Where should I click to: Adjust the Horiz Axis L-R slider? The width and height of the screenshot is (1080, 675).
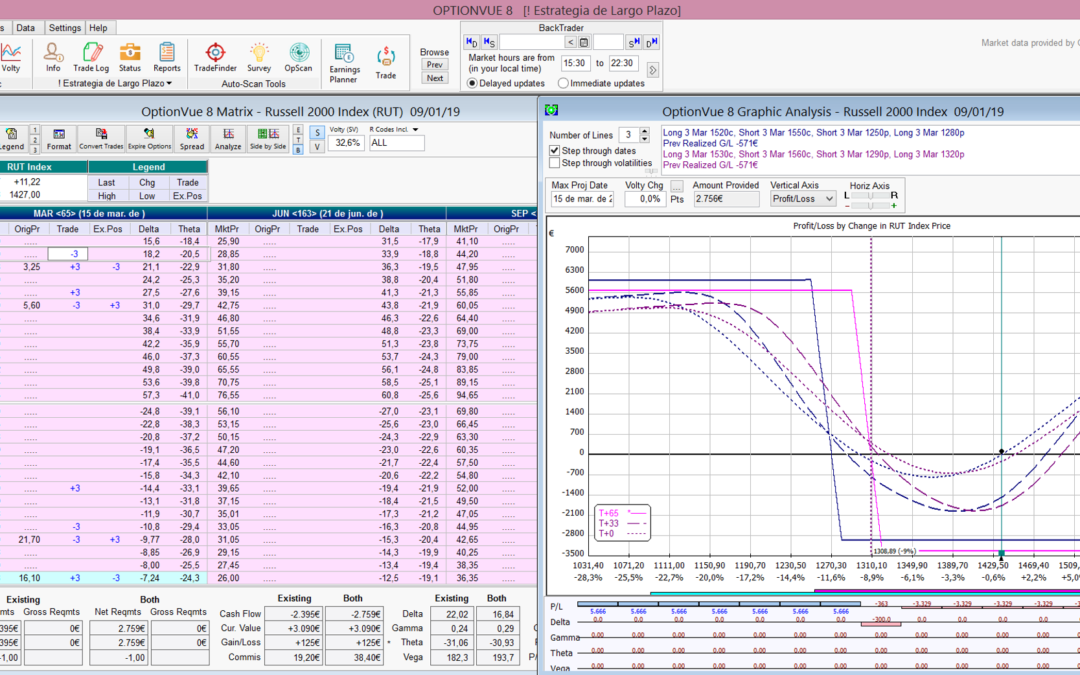coord(871,196)
